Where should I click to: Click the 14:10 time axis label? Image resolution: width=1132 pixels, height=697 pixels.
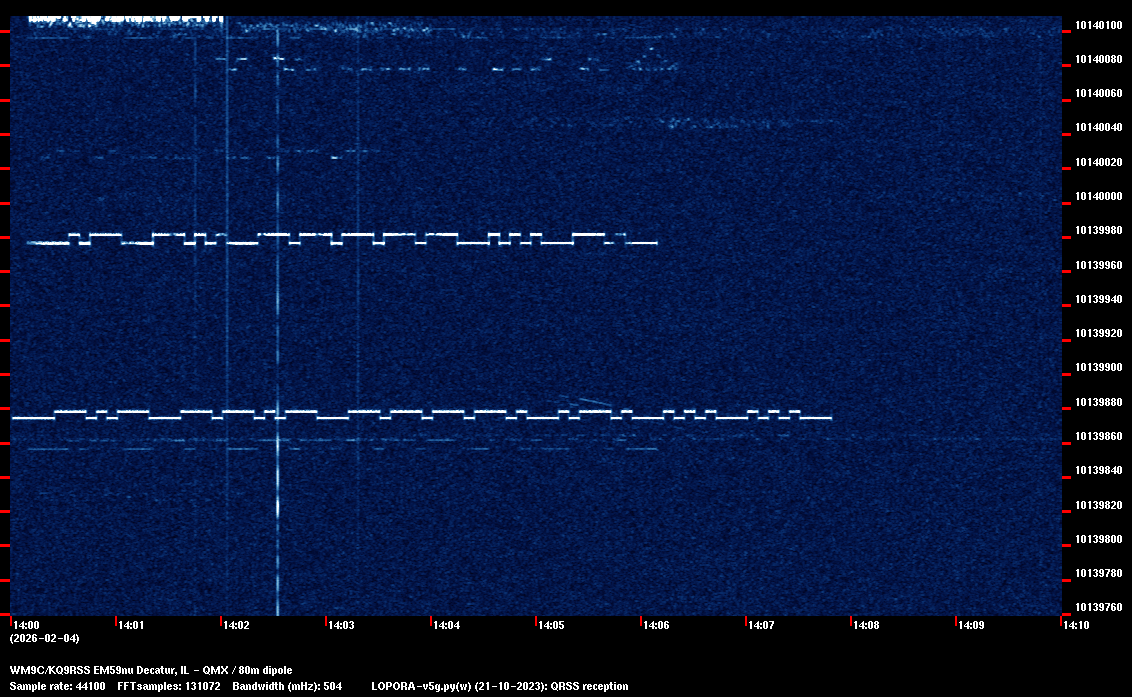[1076, 625]
